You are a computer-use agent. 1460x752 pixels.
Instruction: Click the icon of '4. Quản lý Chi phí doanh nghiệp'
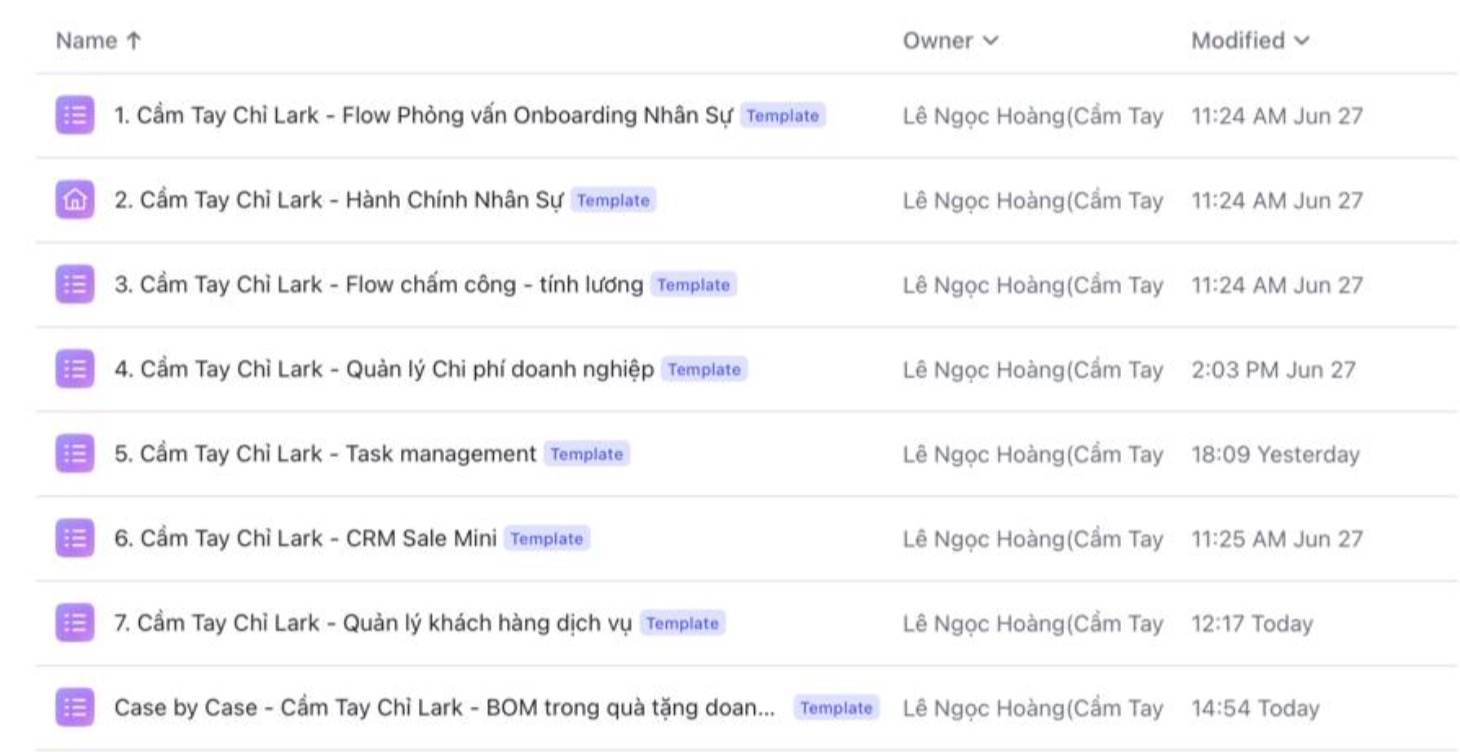[x=75, y=369]
